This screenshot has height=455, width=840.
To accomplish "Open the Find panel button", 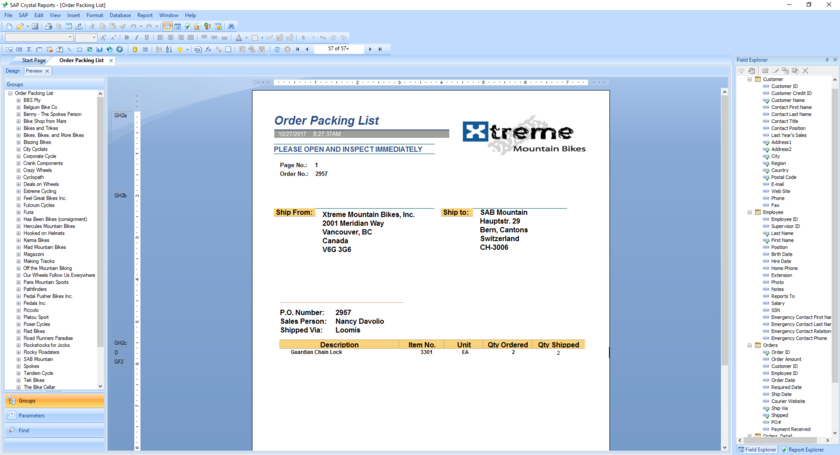I will (x=54, y=430).
